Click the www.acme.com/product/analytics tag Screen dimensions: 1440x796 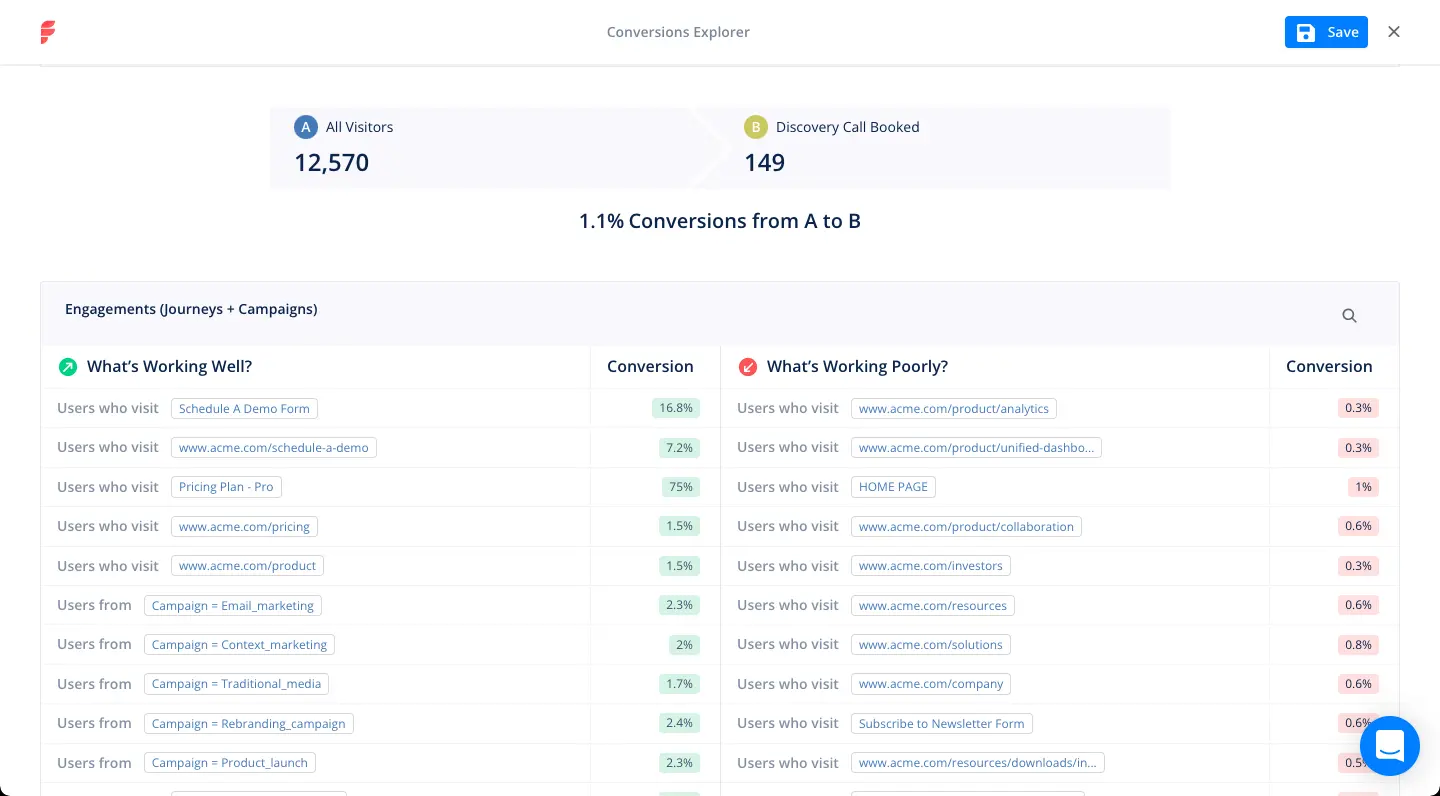tap(954, 408)
